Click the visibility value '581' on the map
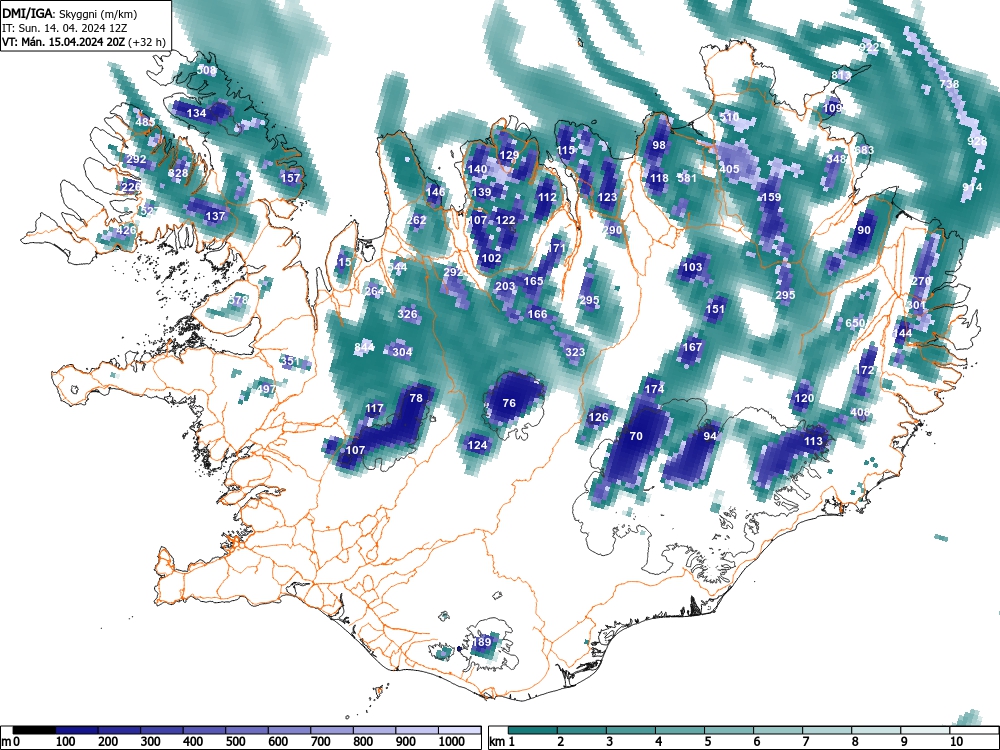The width and height of the screenshot is (1000, 750). [687, 178]
